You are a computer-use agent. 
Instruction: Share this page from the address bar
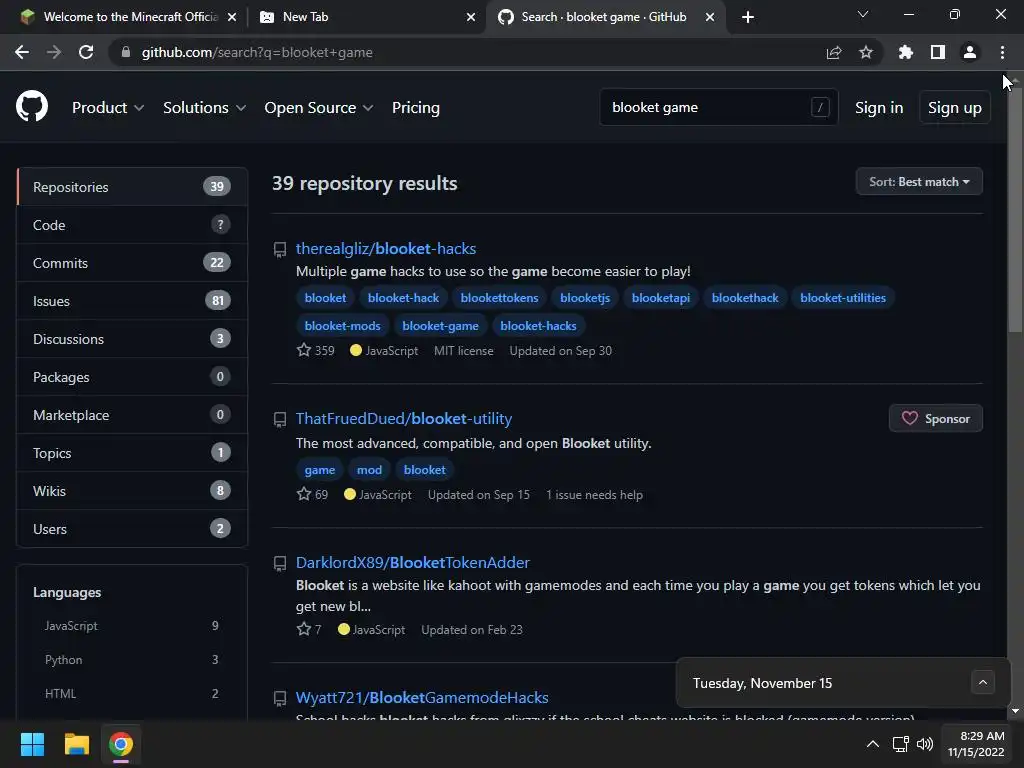[833, 52]
